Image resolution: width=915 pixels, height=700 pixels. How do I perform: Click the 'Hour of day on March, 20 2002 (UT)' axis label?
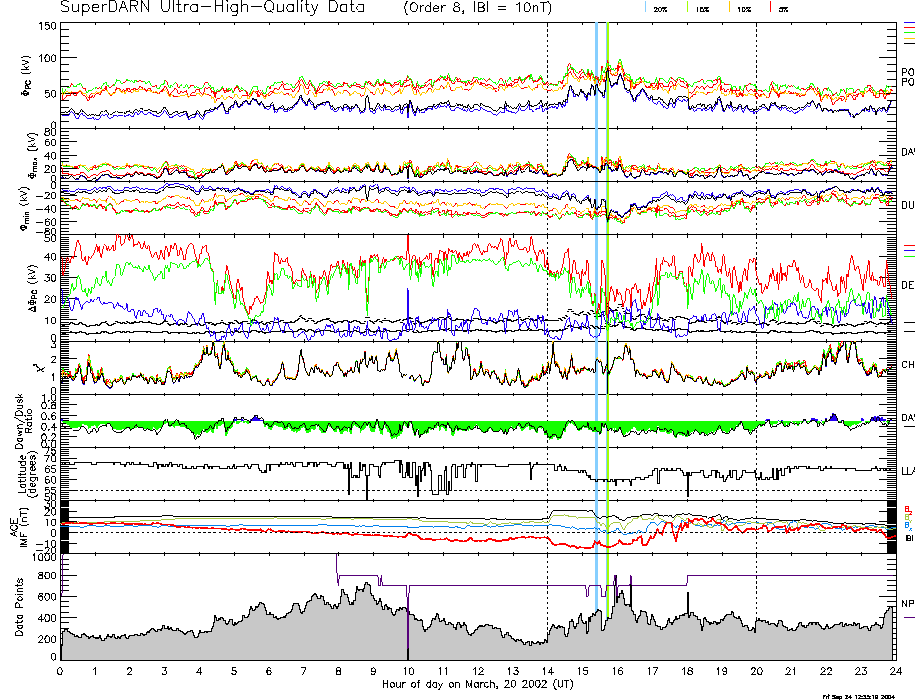pyautogui.click(x=476, y=685)
